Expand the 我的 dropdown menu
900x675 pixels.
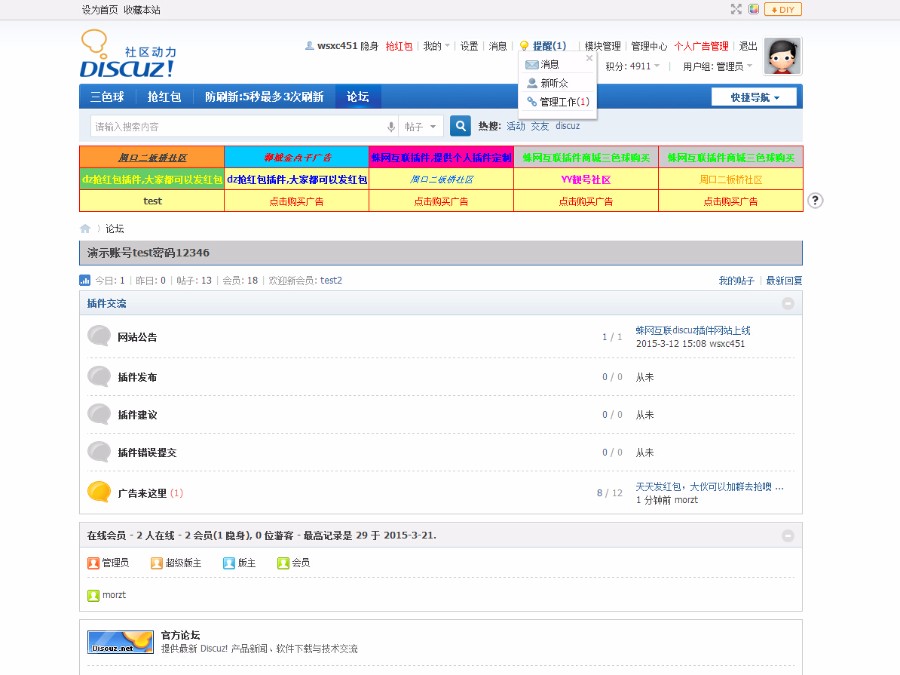click(x=436, y=46)
